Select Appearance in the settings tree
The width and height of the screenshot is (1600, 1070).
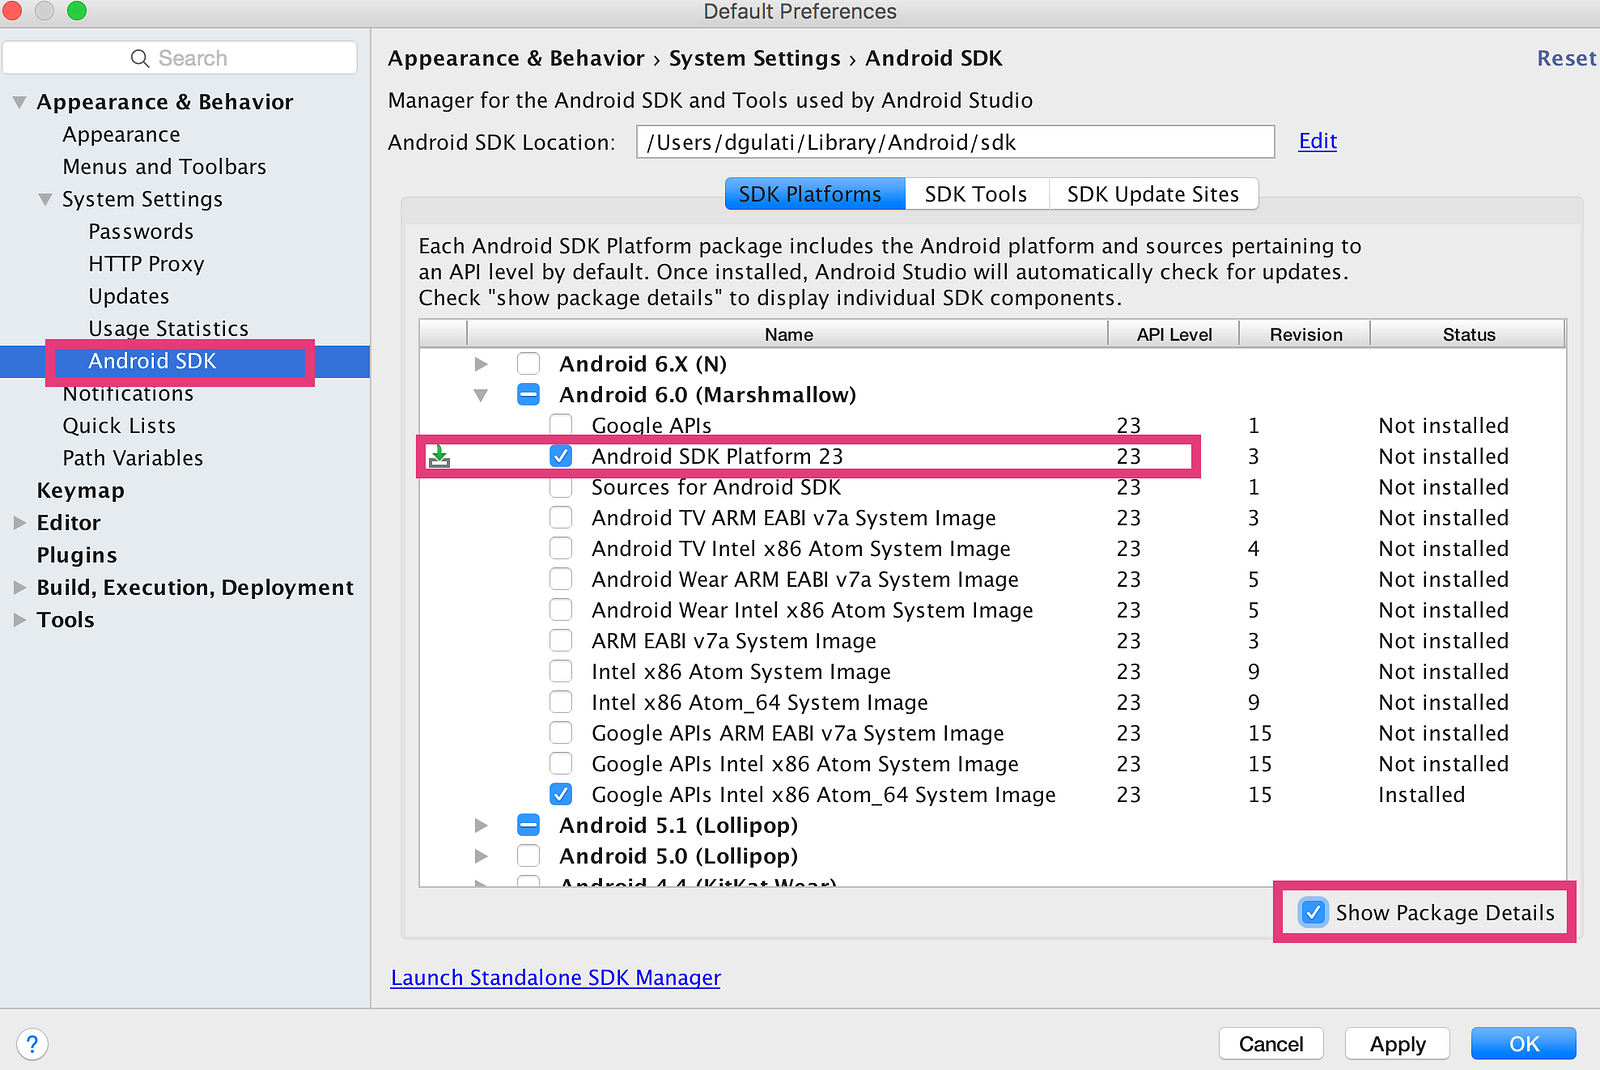(121, 135)
